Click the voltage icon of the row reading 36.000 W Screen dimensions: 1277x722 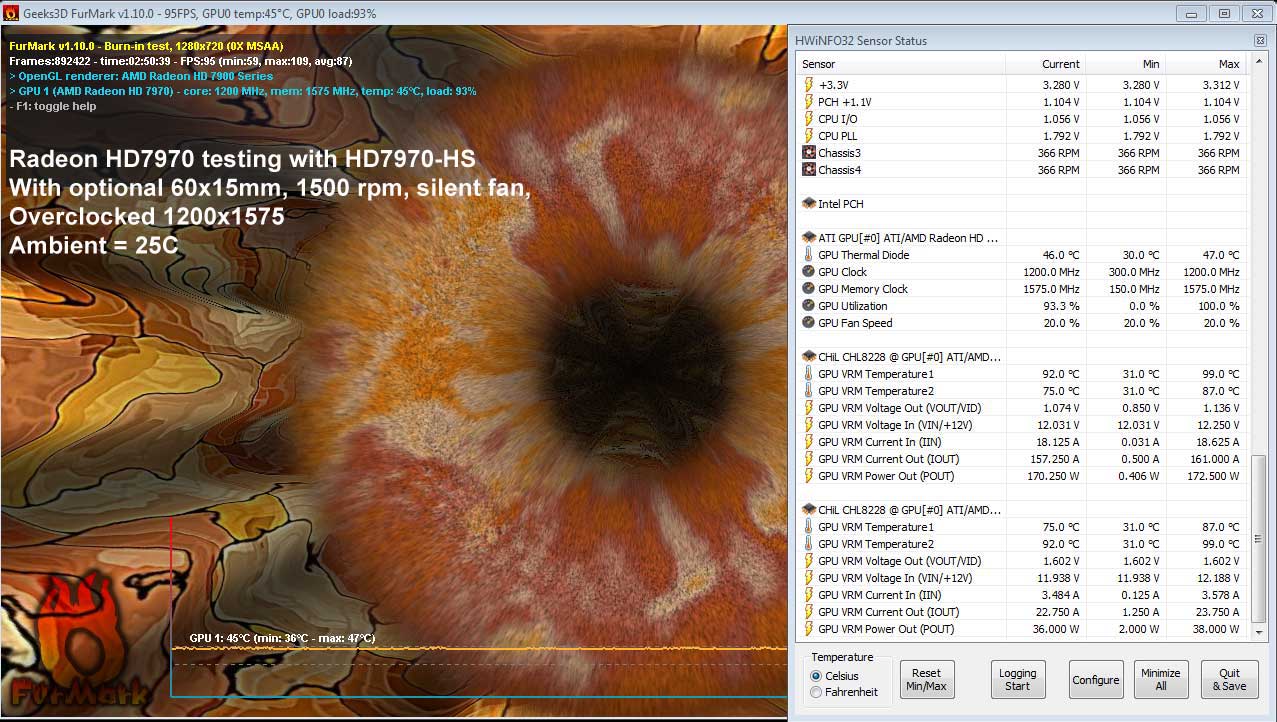(x=809, y=629)
